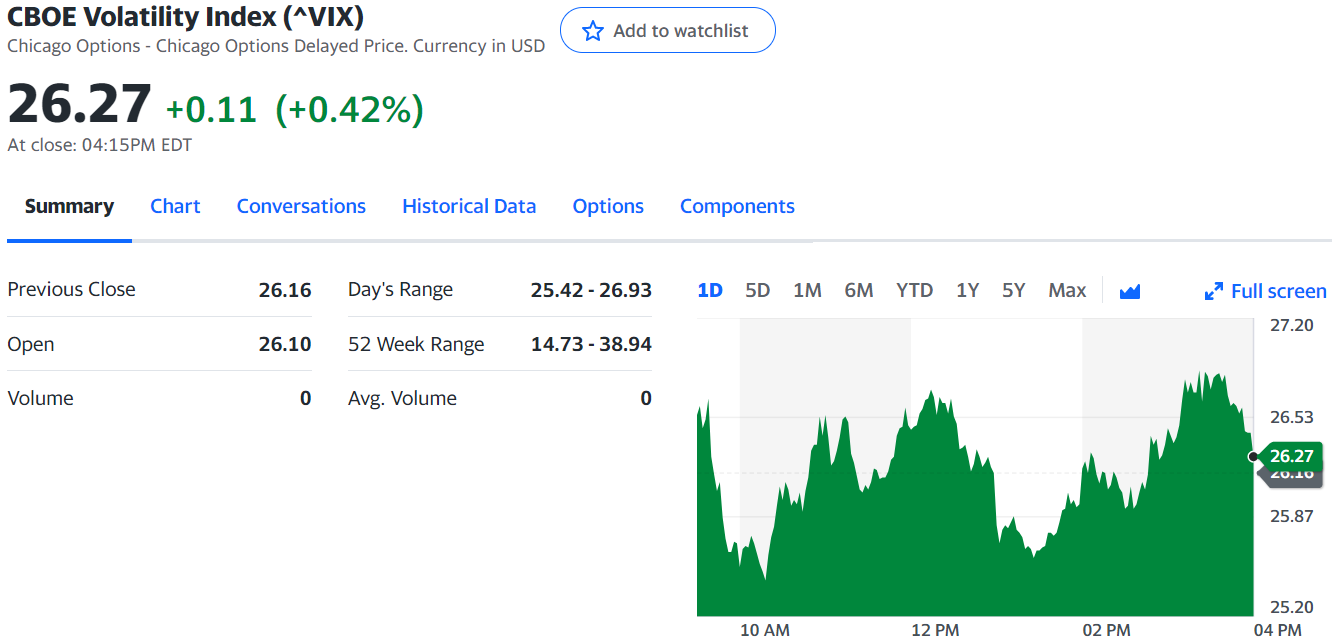Click the 27.20 y-axis label
This screenshot has height=642, width=1332.
point(1292,326)
